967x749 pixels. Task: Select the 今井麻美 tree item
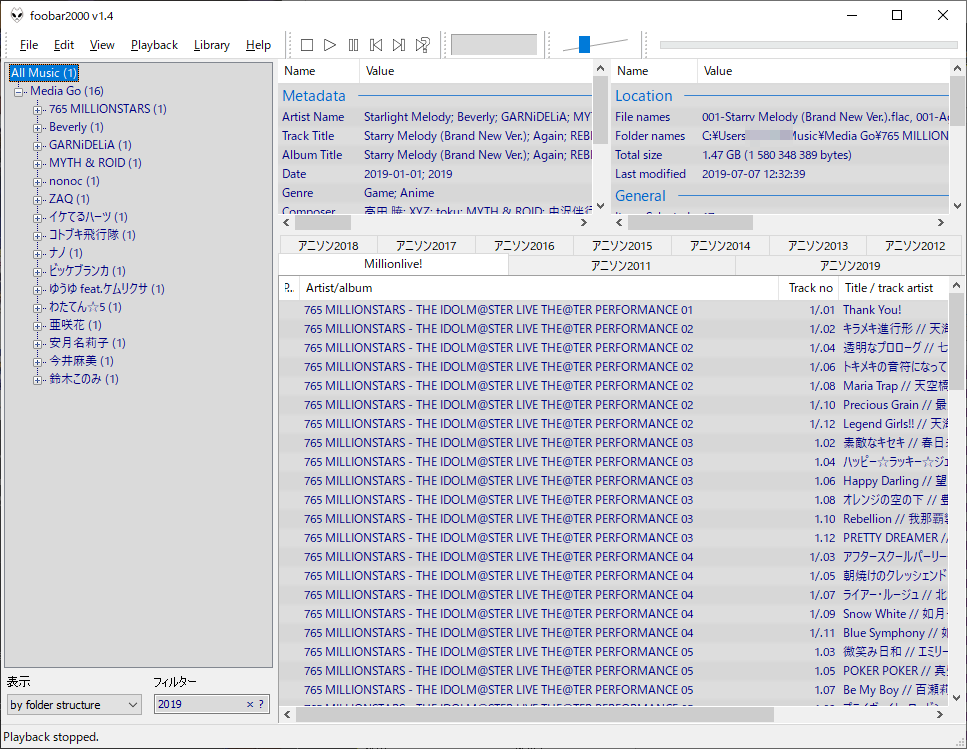click(81, 361)
